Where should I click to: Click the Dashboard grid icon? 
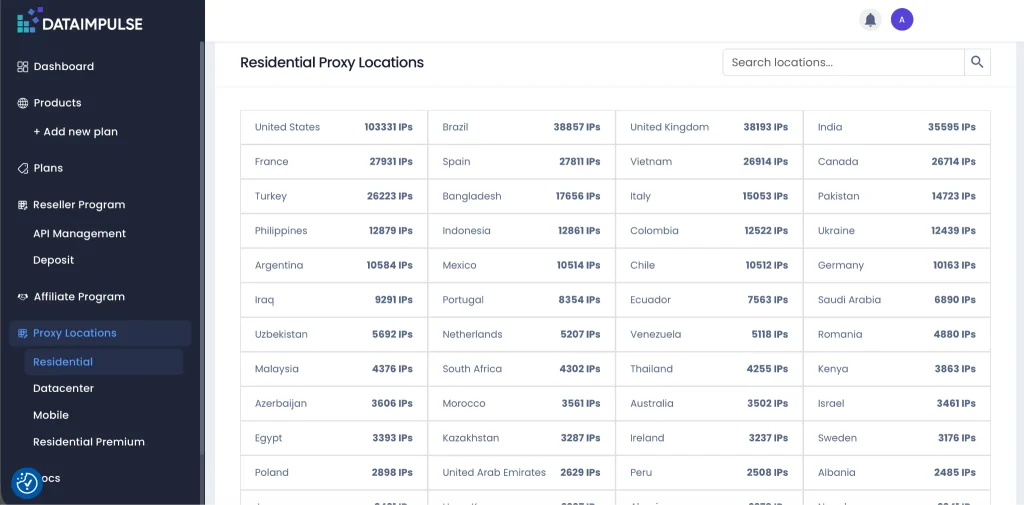point(22,67)
